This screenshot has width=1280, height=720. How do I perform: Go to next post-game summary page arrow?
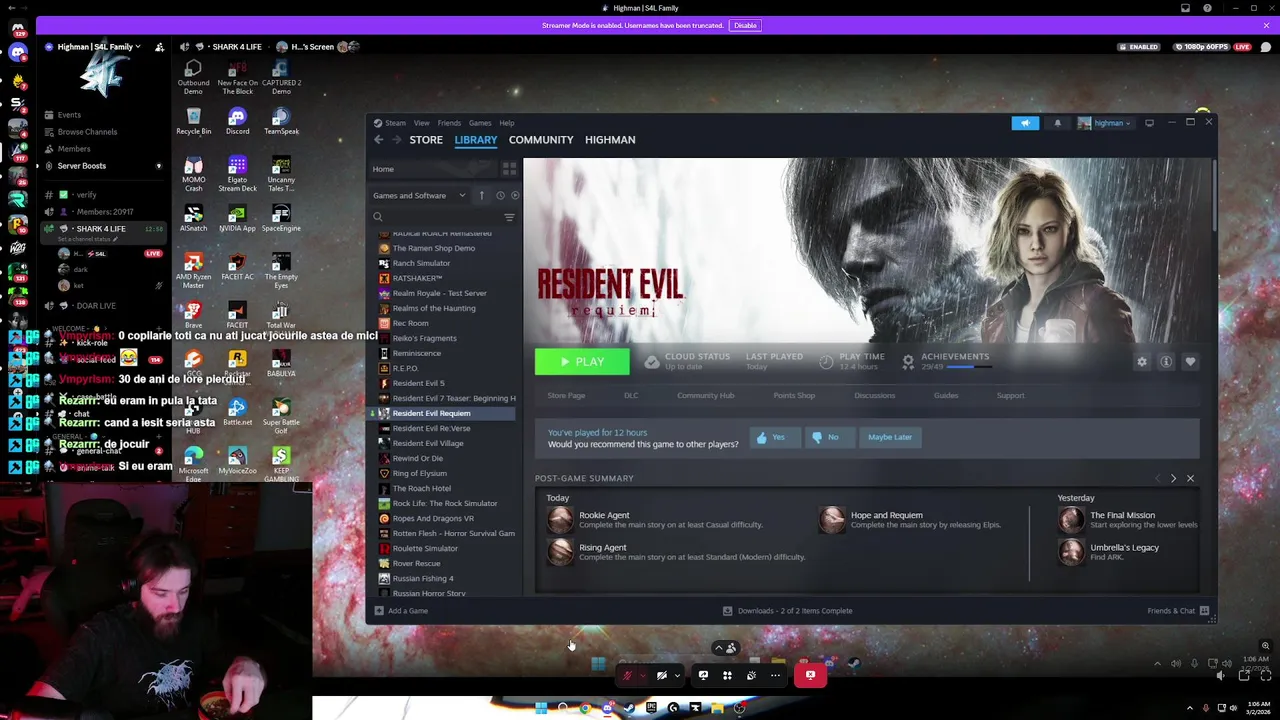tap(1173, 479)
